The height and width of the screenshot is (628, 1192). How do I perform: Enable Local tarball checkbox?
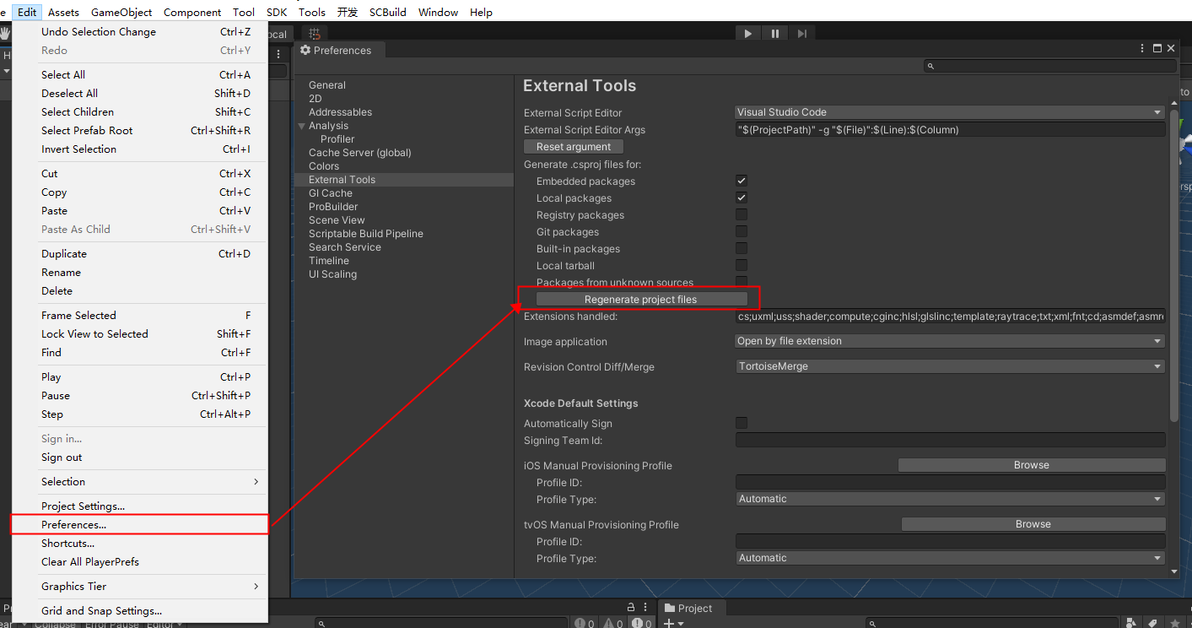(x=741, y=265)
